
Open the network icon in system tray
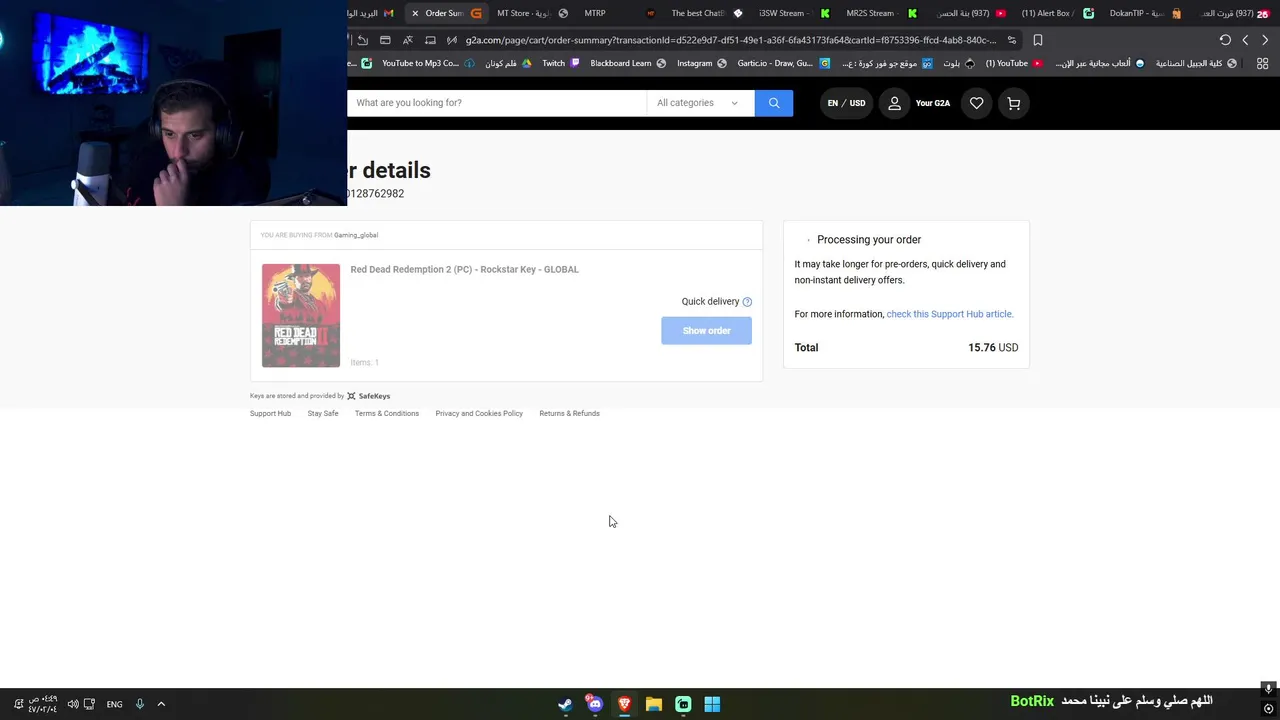(x=90, y=704)
